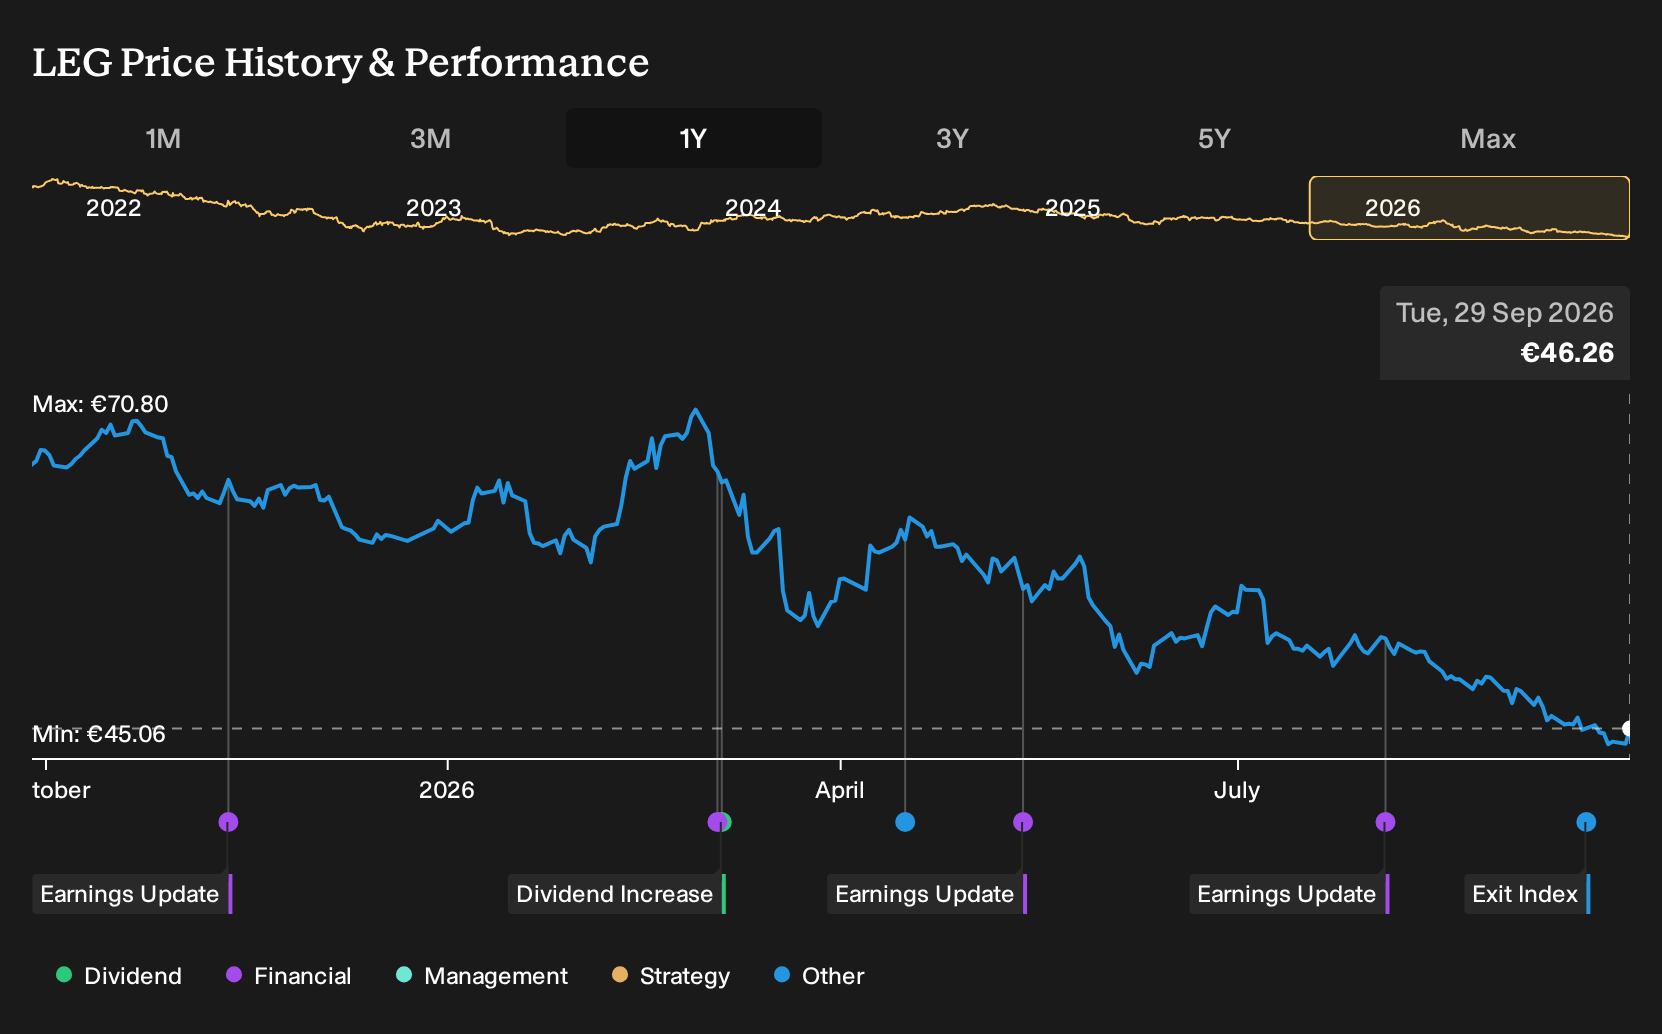Viewport: 1662px width, 1034px height.
Task: Click the Min: €45.06 label
Action: pyautogui.click(x=99, y=734)
